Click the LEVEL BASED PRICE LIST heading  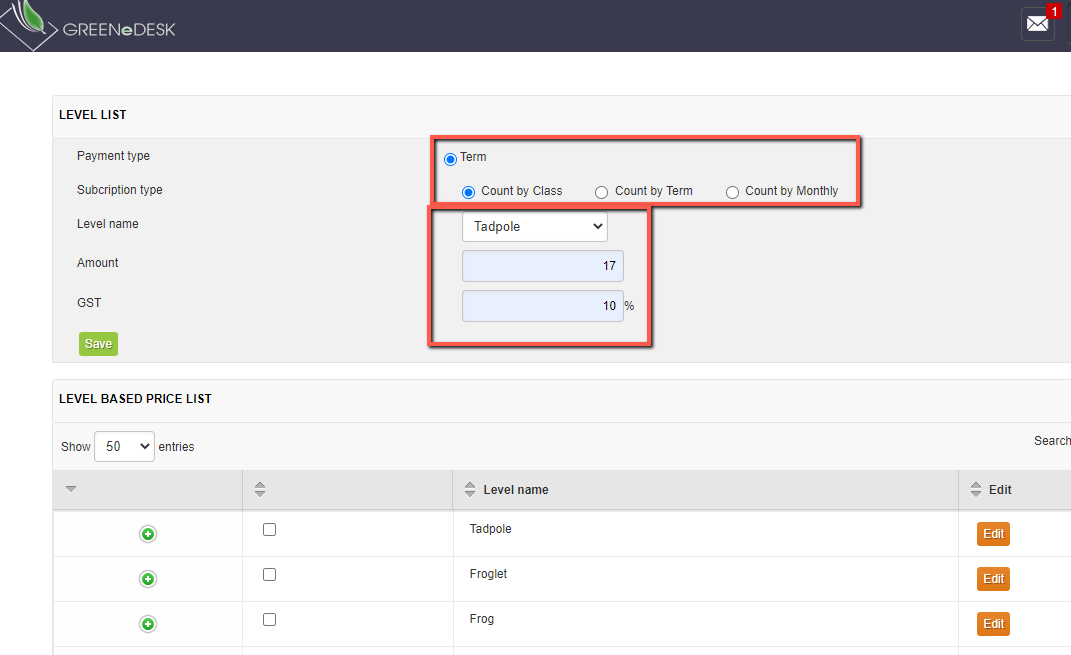tap(135, 399)
